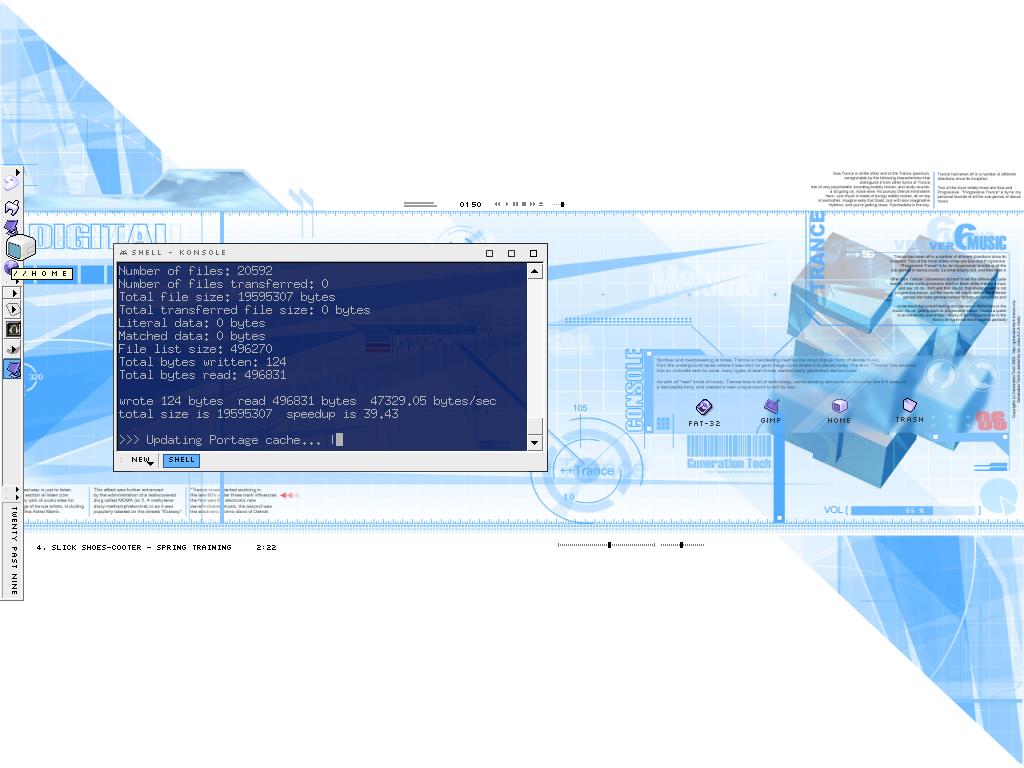Click the blue puzzle-shaped icon in side panel

[12, 208]
